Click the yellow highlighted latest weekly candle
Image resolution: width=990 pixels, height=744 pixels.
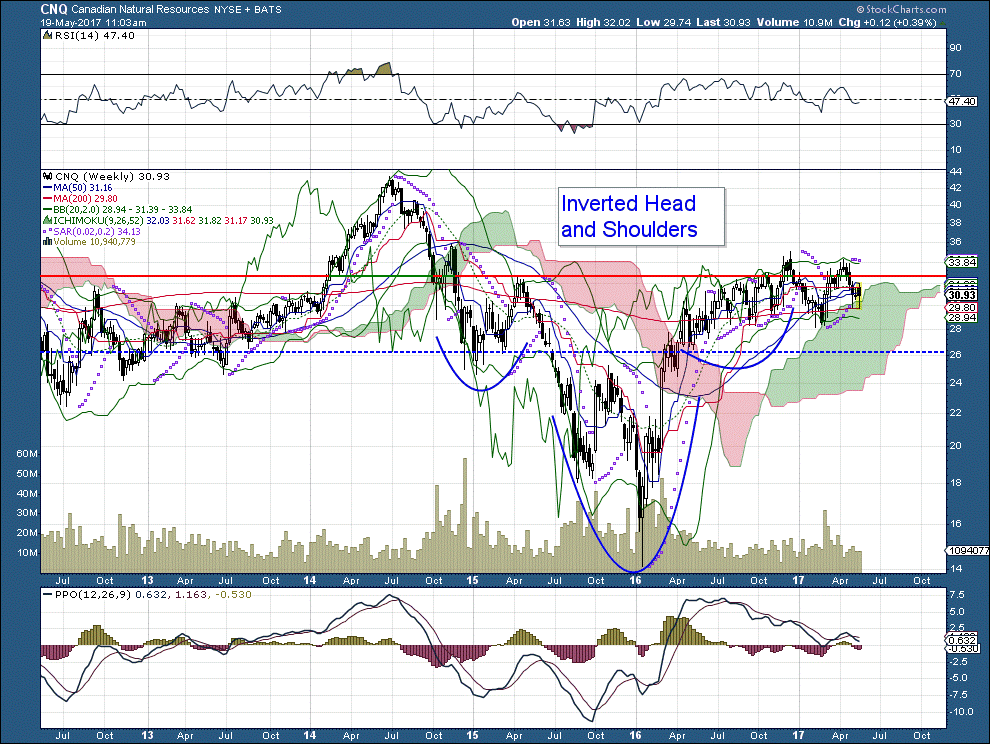[x=857, y=295]
